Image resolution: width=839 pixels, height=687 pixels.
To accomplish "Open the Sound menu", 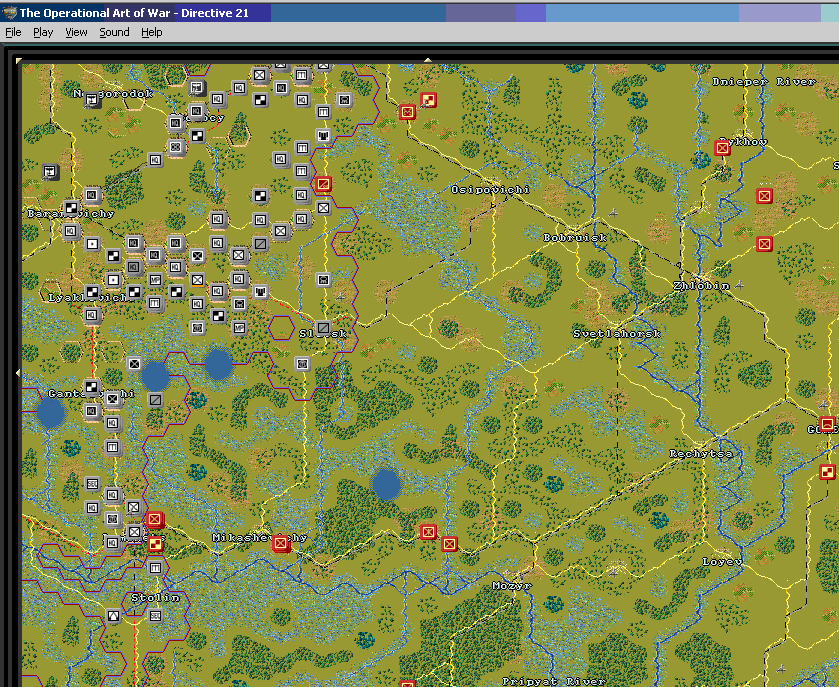I will click(x=114, y=32).
